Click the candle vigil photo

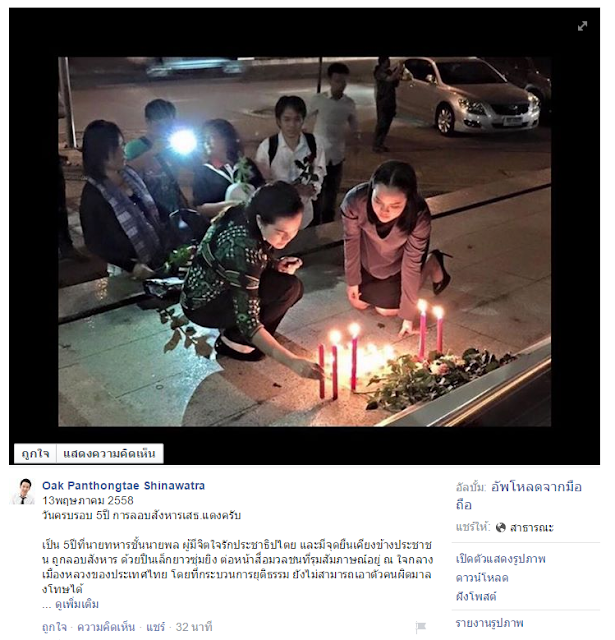tap(304, 242)
